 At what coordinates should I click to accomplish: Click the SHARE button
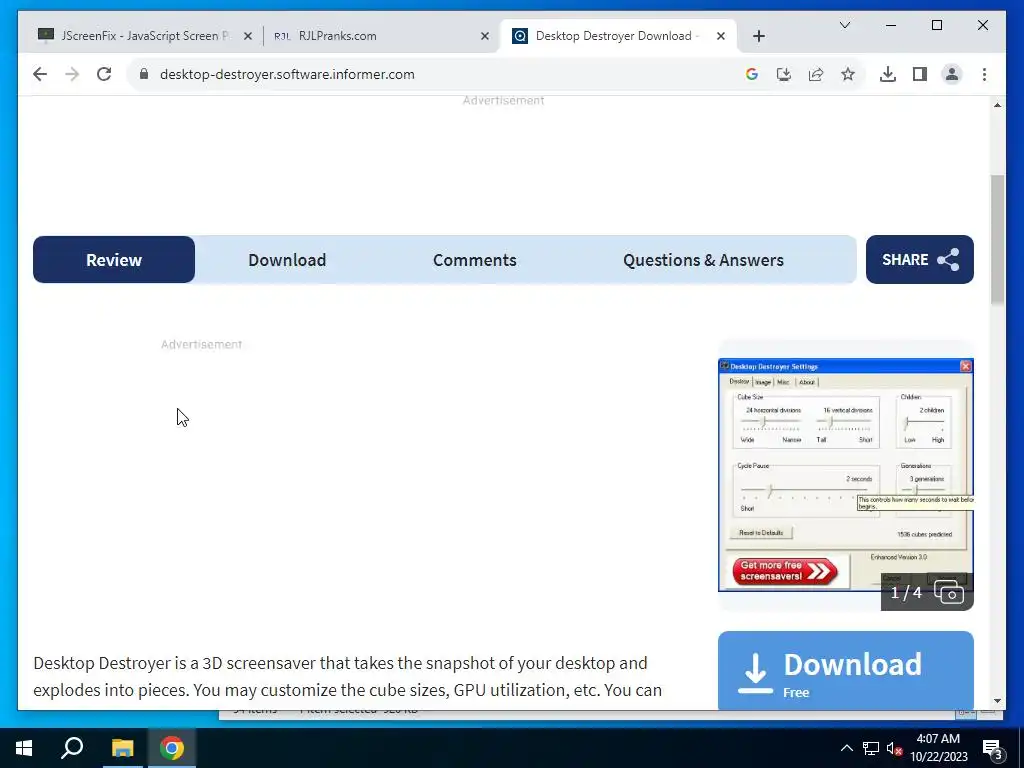(920, 260)
